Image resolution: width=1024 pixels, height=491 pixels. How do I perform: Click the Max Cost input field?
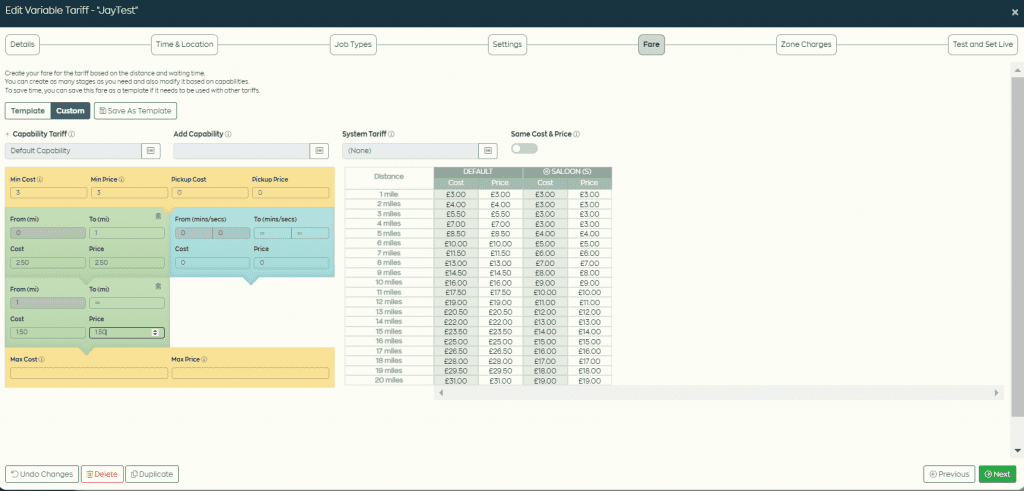89,373
